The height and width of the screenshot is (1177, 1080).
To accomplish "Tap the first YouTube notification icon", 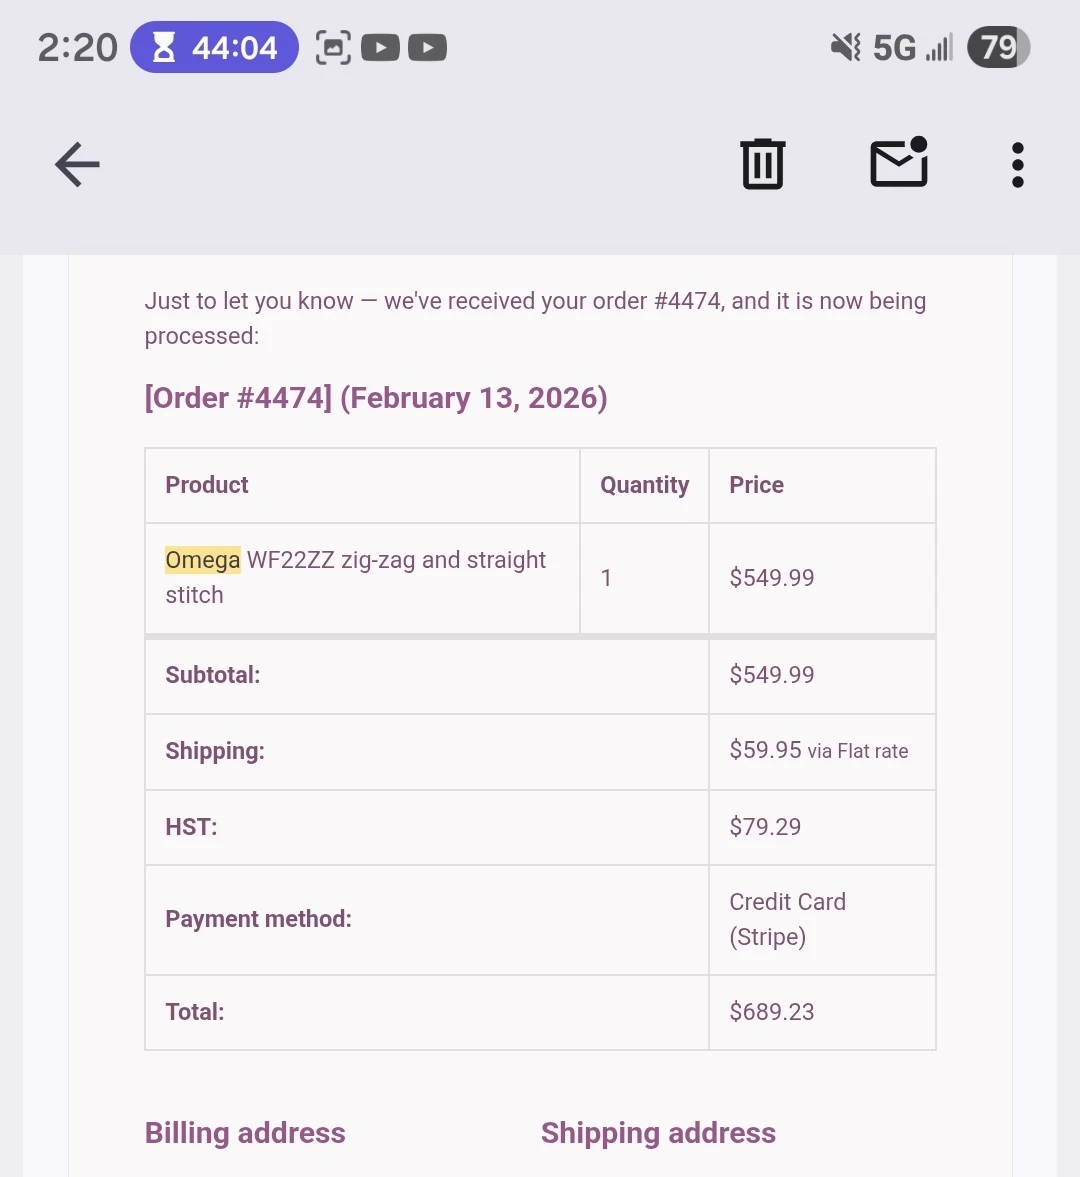I will [380, 48].
